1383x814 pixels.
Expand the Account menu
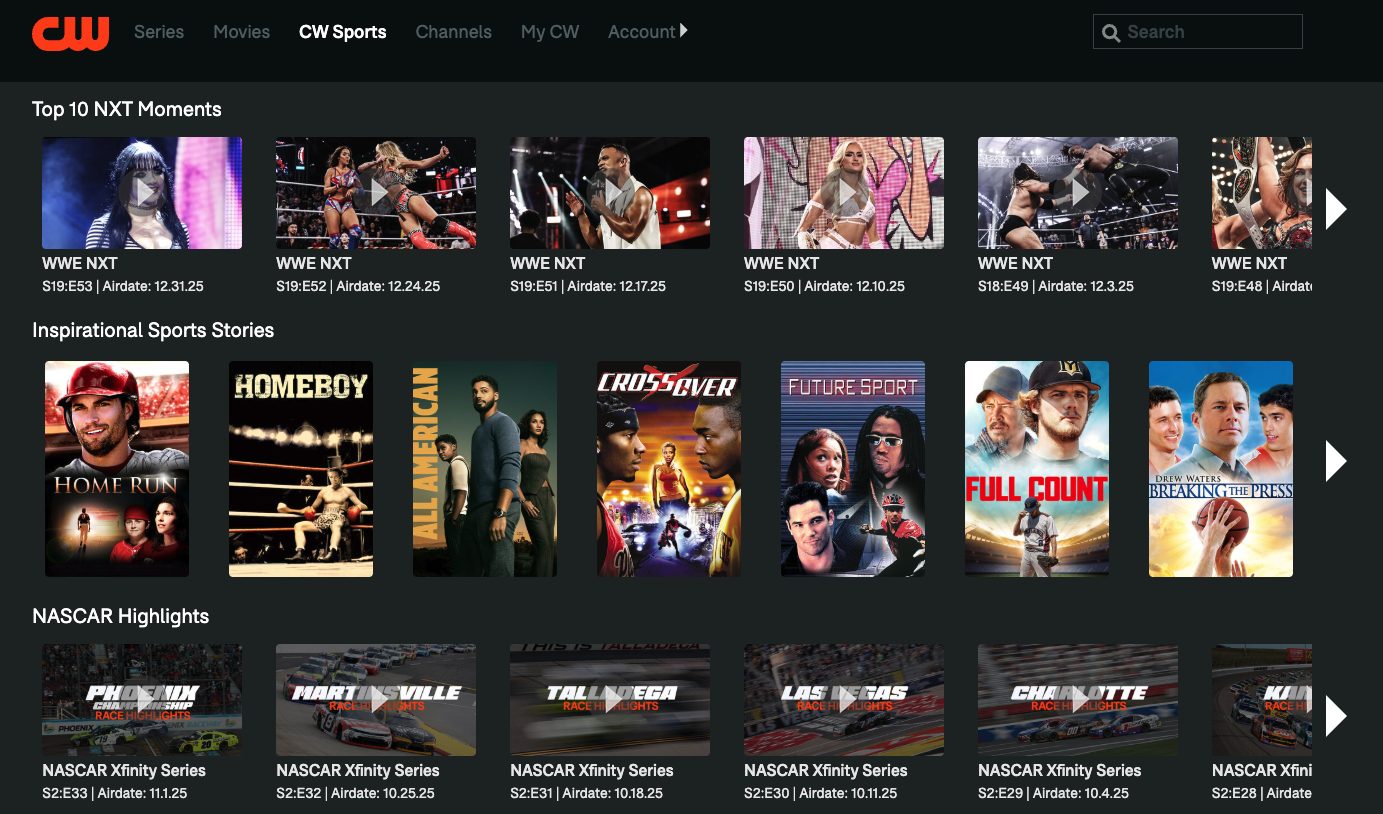point(648,31)
